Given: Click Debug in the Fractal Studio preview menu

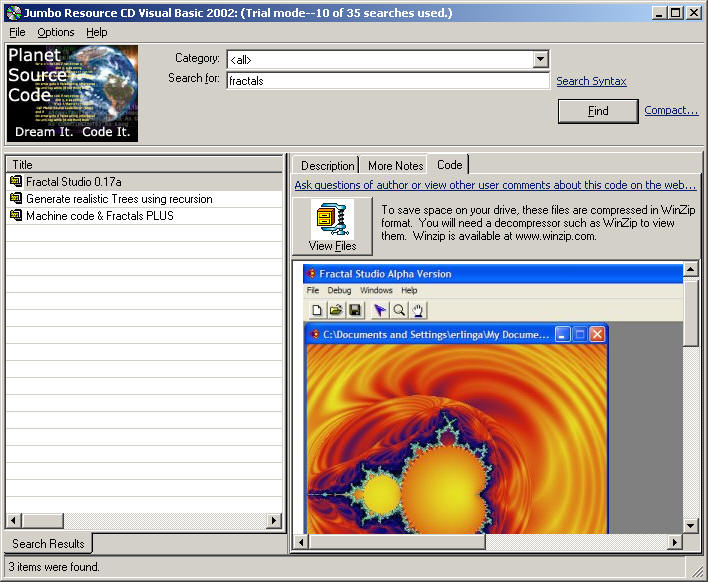Looking at the screenshot, I should click(x=339, y=290).
